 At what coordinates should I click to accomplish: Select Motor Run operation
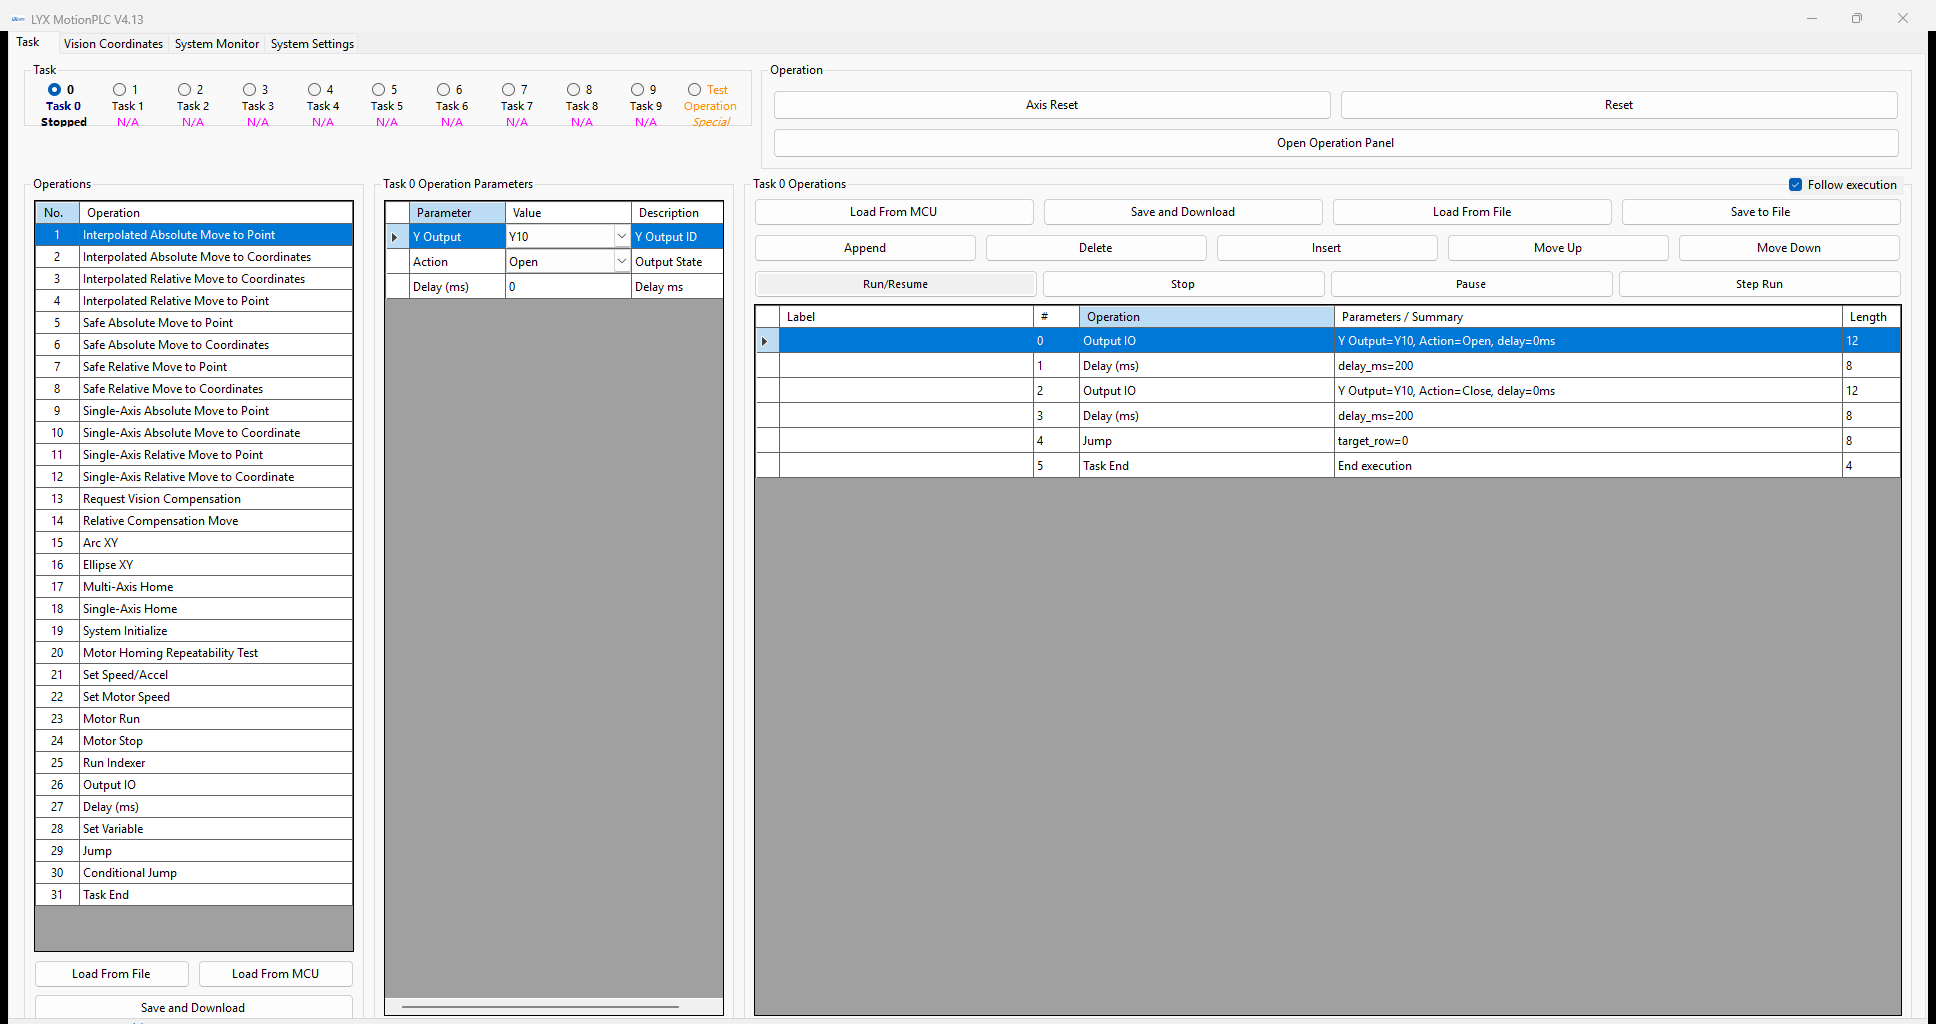tap(194, 719)
